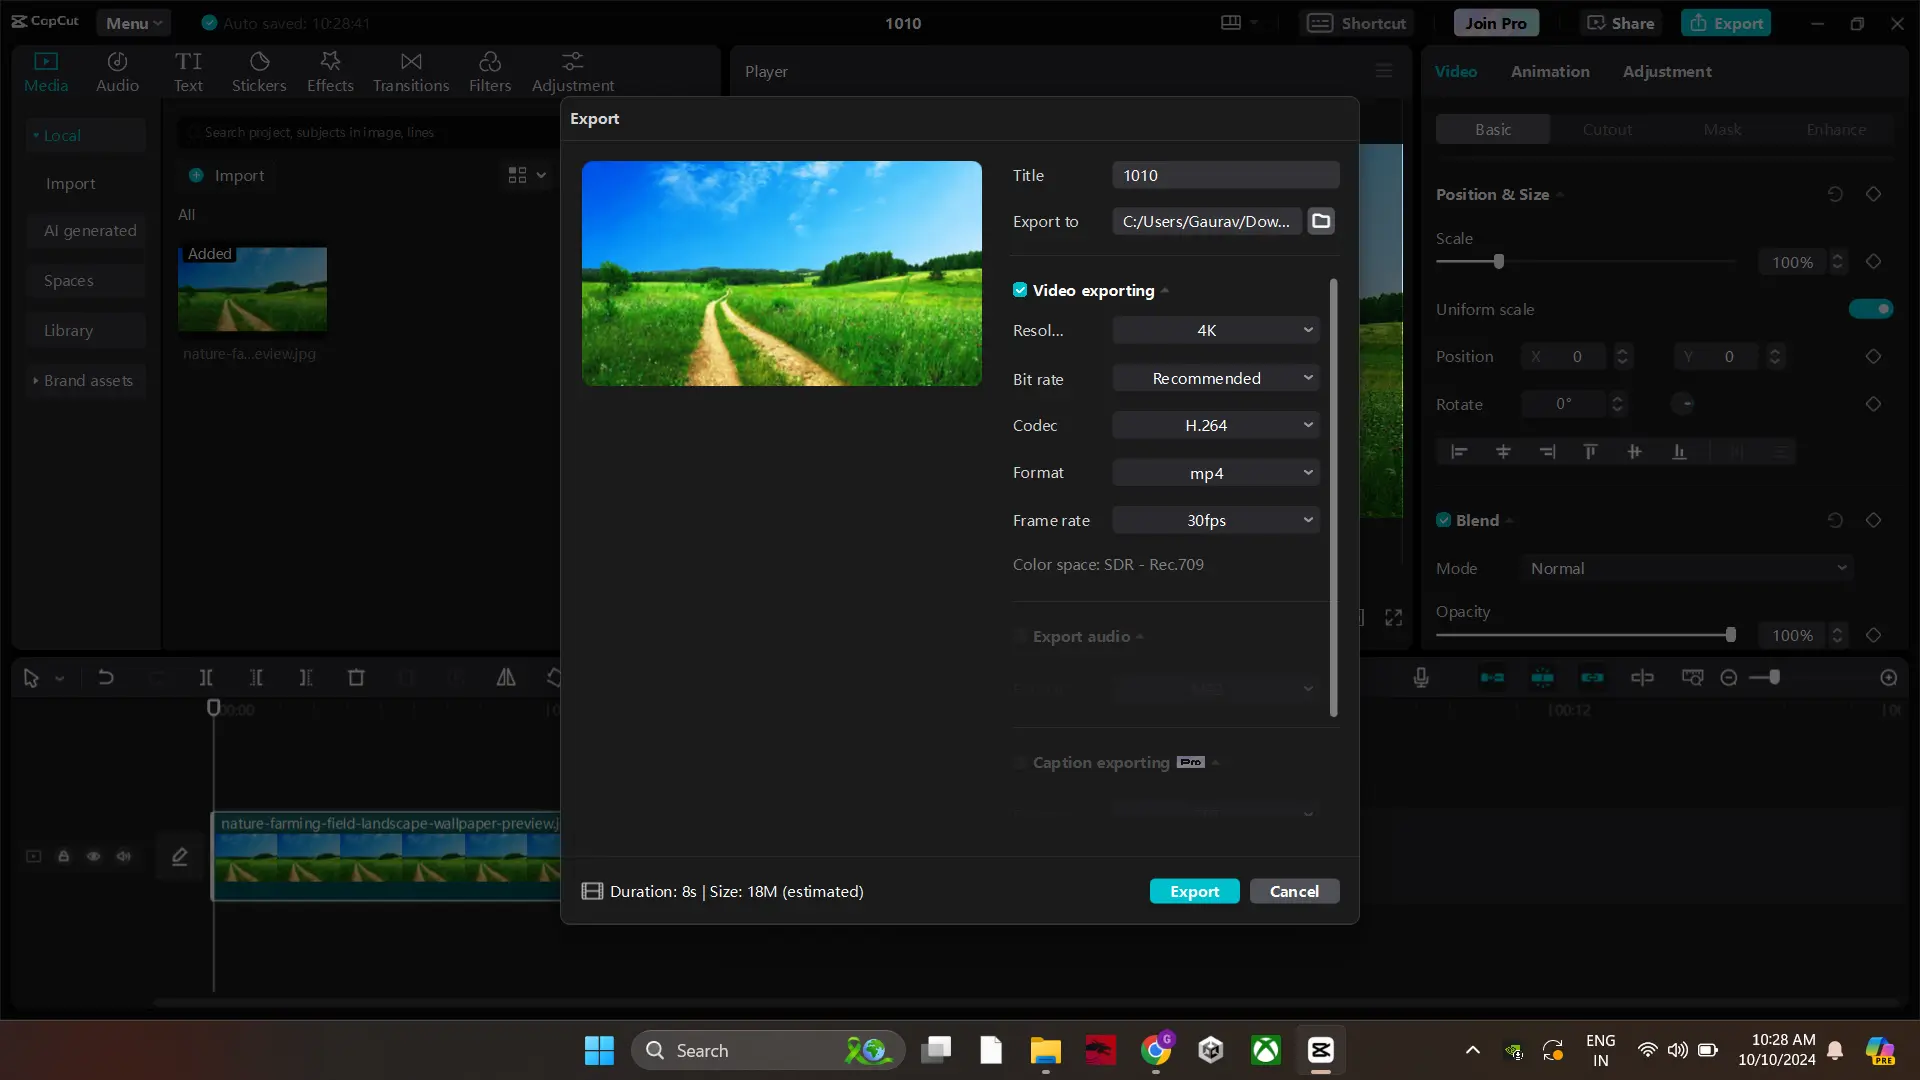
Task: Click the zoom out timeline minus icon
Action: point(1729,678)
